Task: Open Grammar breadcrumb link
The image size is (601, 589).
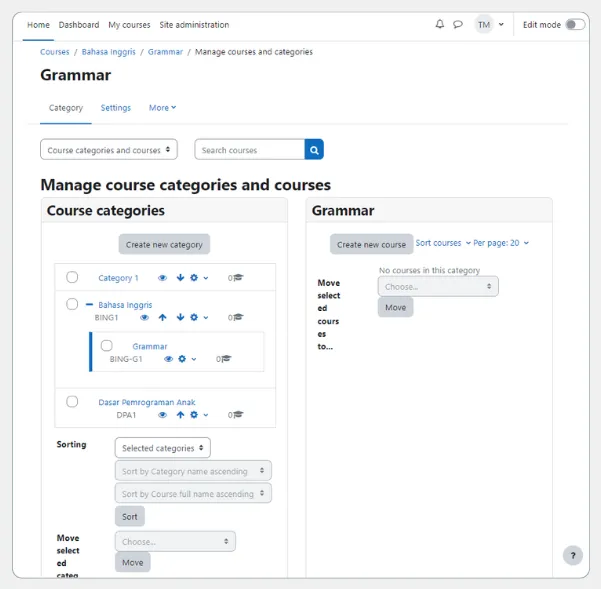Action: click(x=165, y=52)
